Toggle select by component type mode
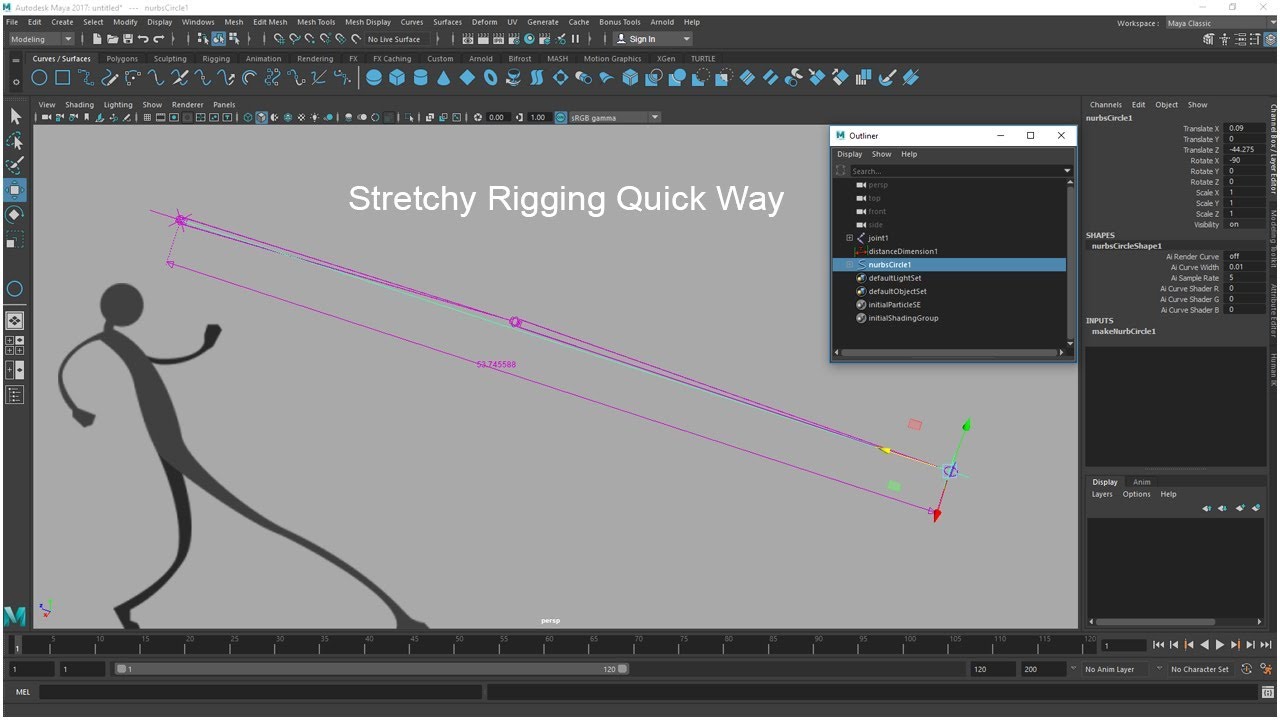 coord(233,39)
